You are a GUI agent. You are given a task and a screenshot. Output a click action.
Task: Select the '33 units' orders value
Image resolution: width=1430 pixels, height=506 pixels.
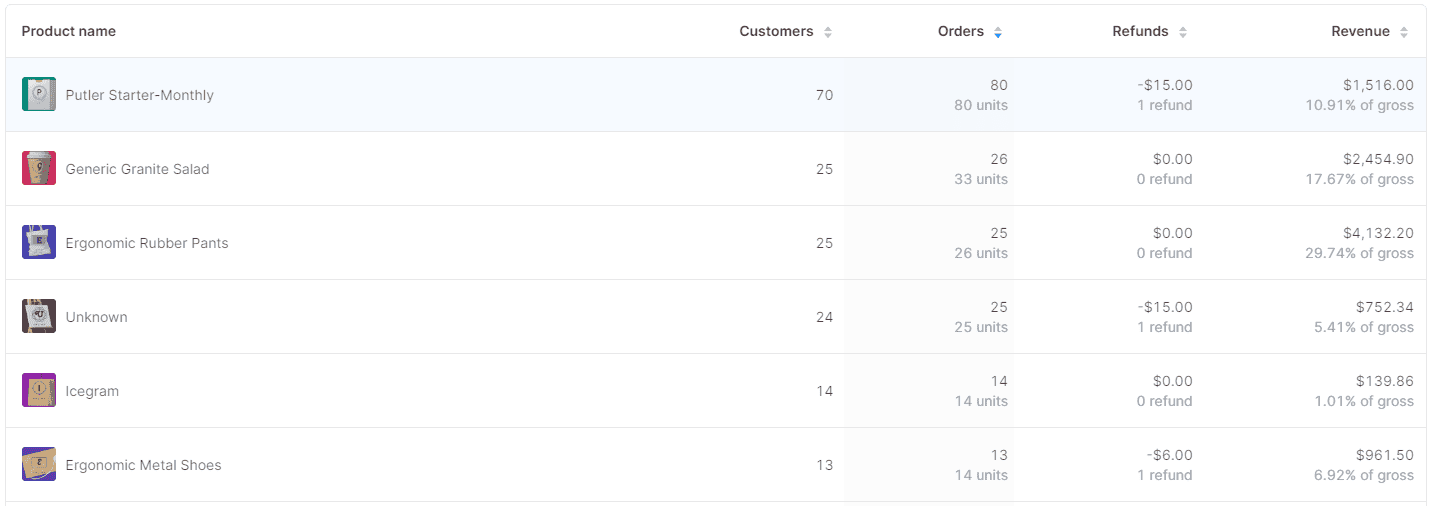point(981,179)
